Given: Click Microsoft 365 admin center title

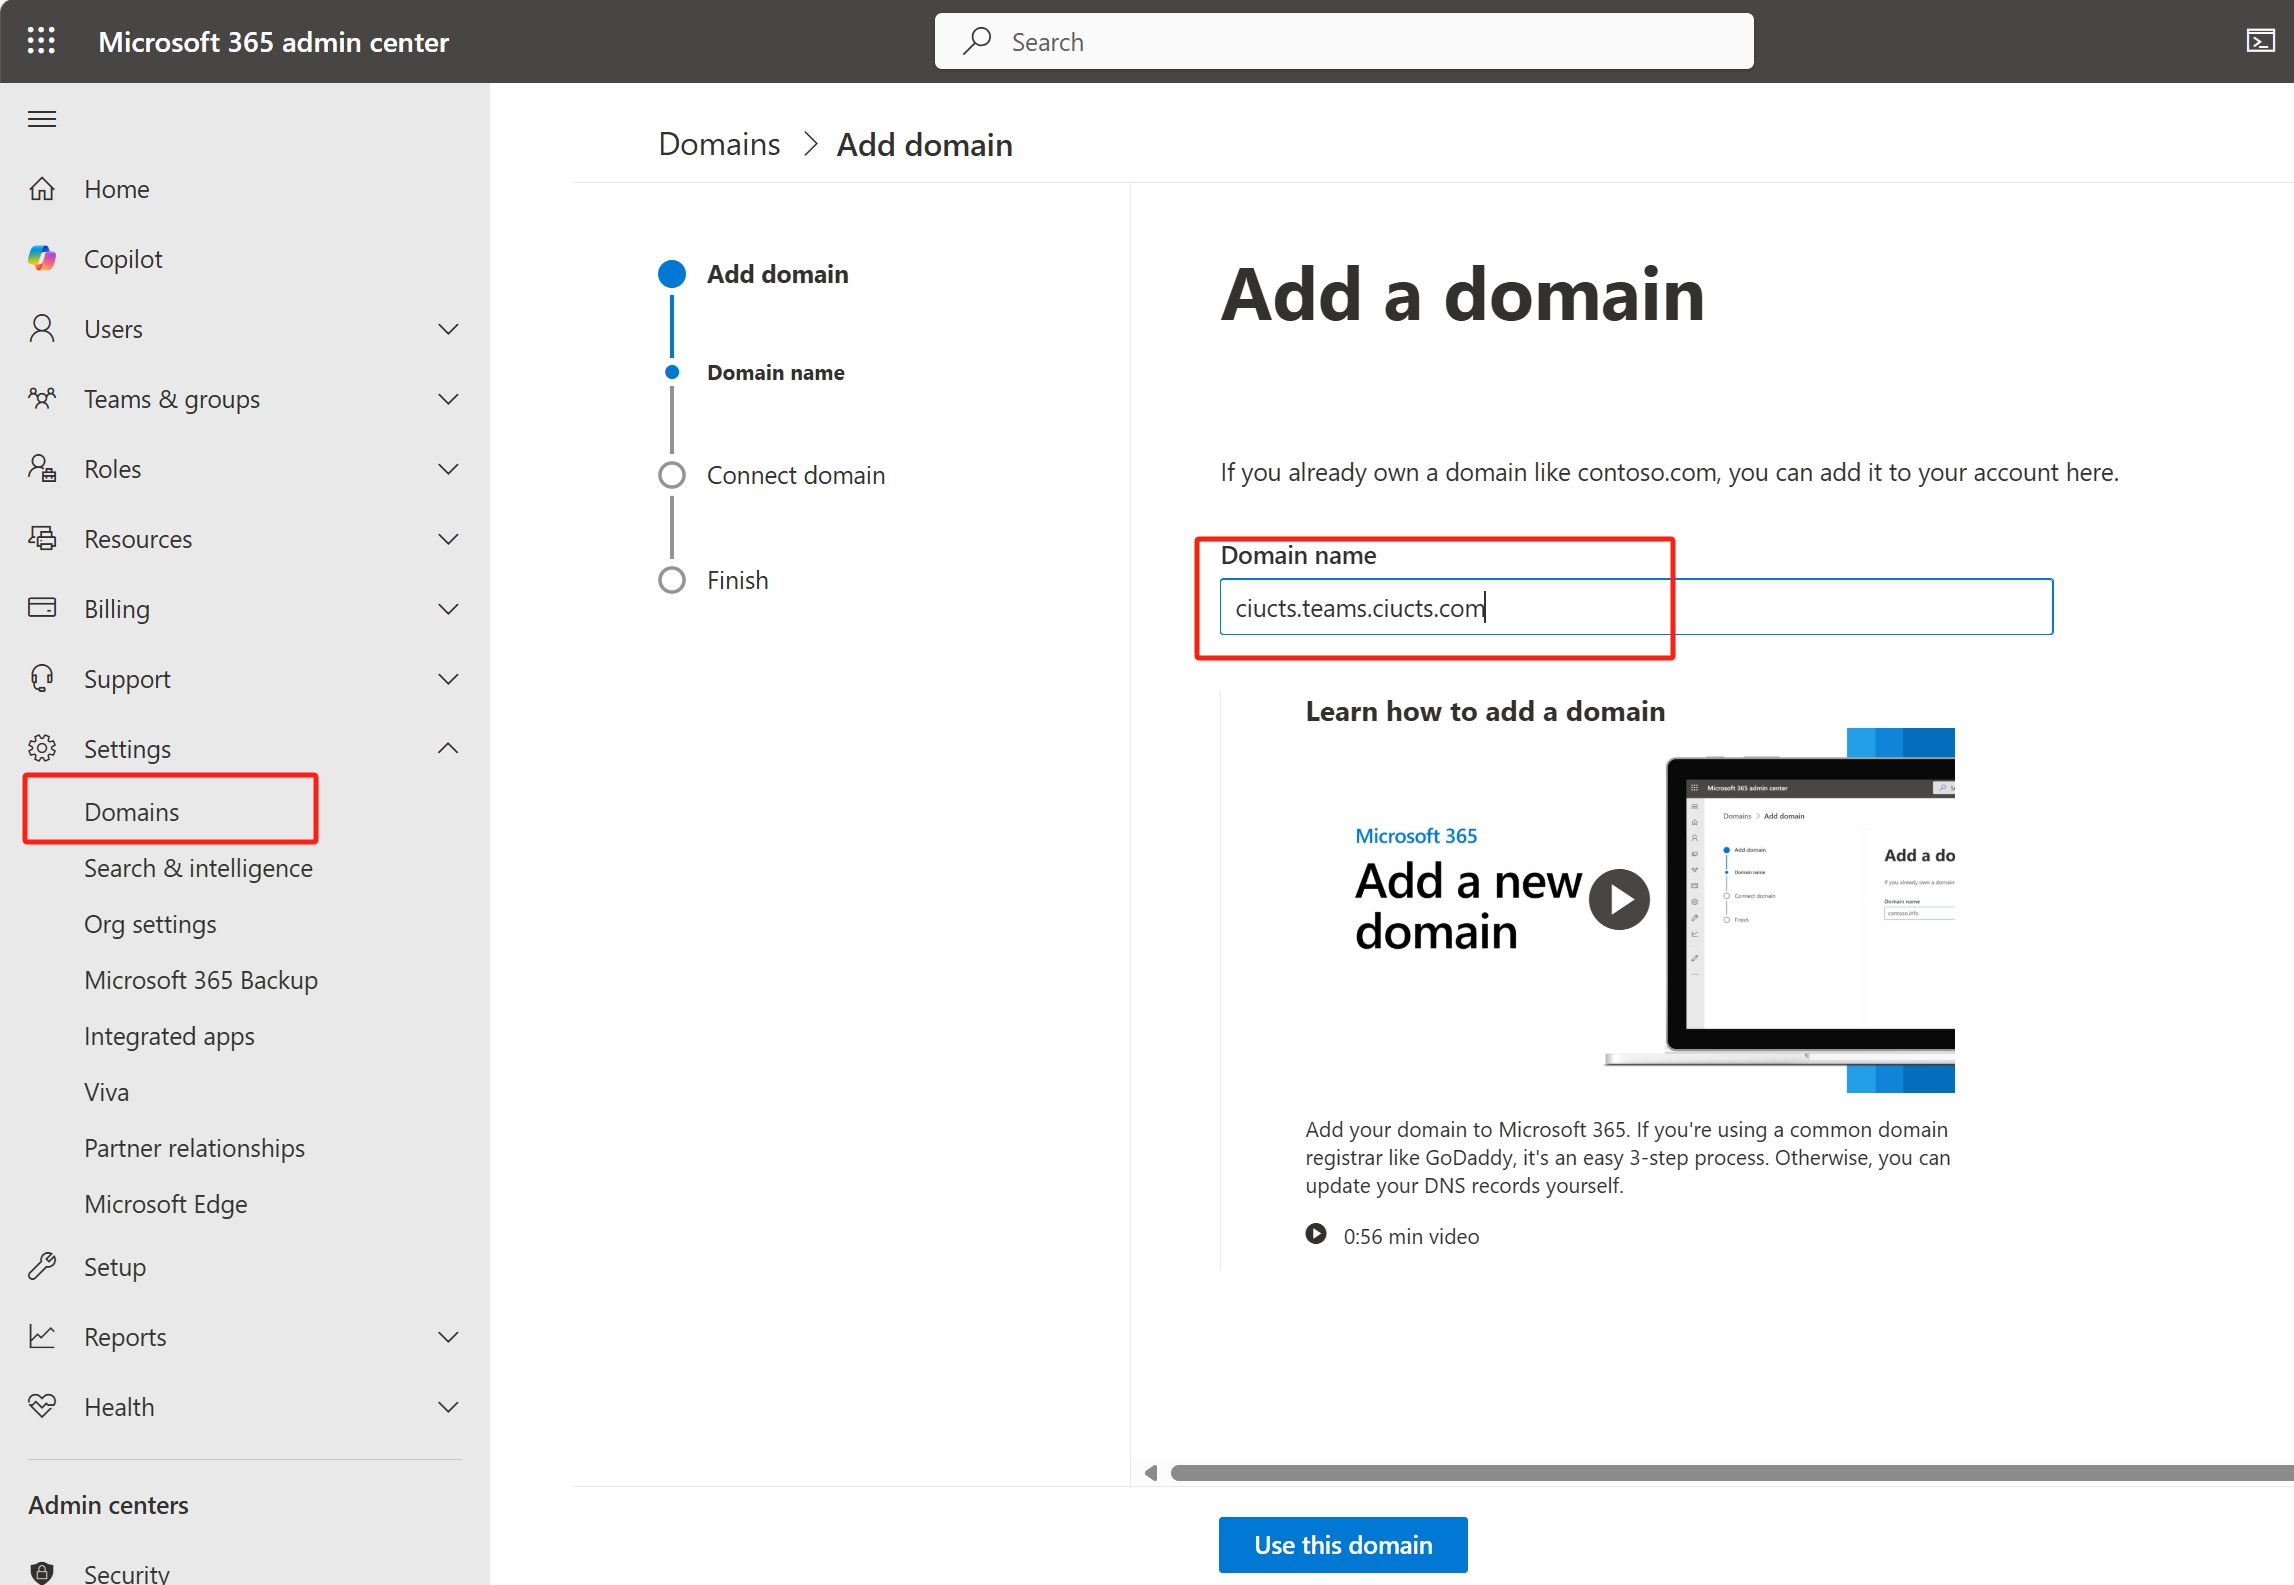Looking at the screenshot, I should (x=273, y=42).
